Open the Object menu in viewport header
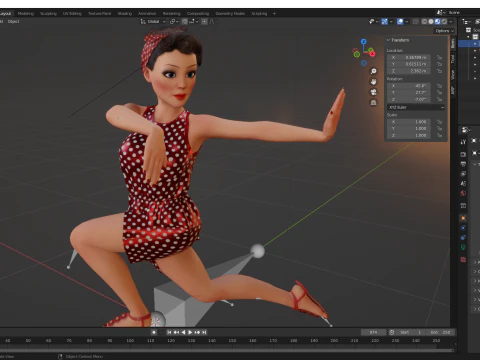The height and width of the screenshot is (360, 480). tap(14, 21)
